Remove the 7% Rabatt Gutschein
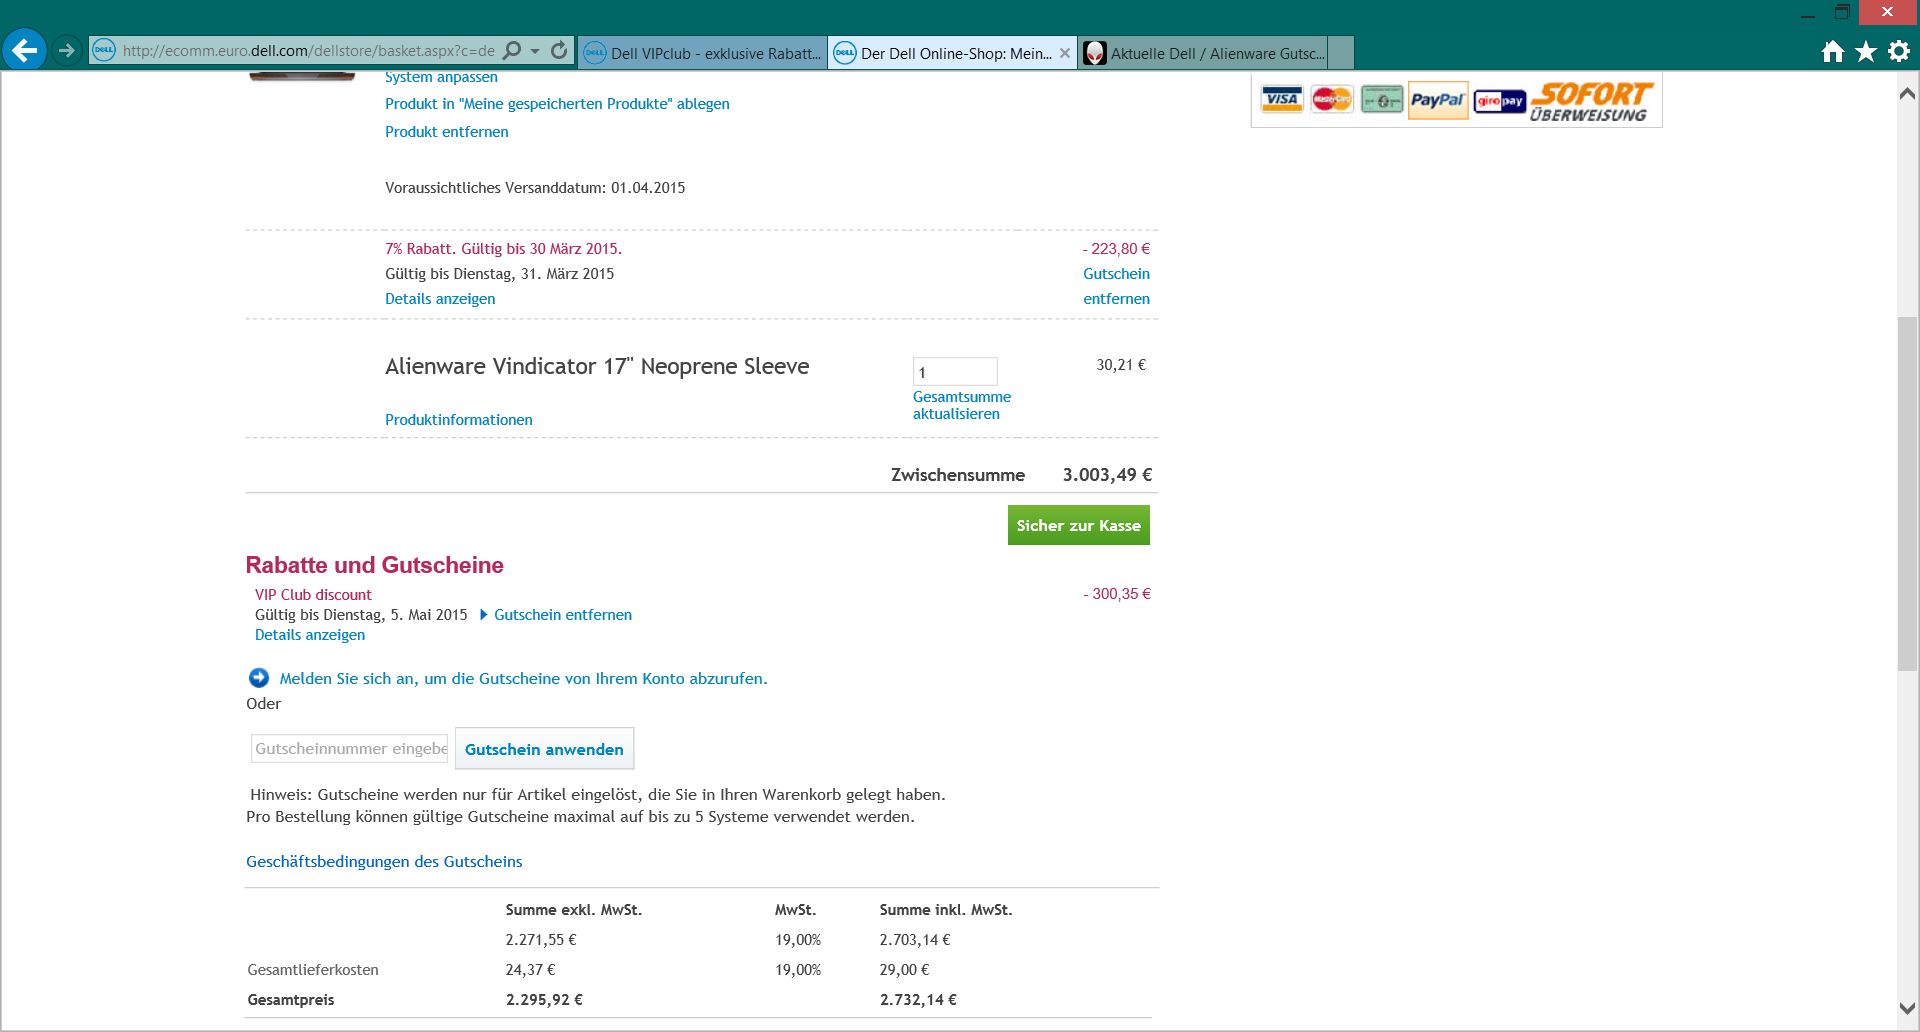This screenshot has width=1920, height=1032. click(1116, 286)
